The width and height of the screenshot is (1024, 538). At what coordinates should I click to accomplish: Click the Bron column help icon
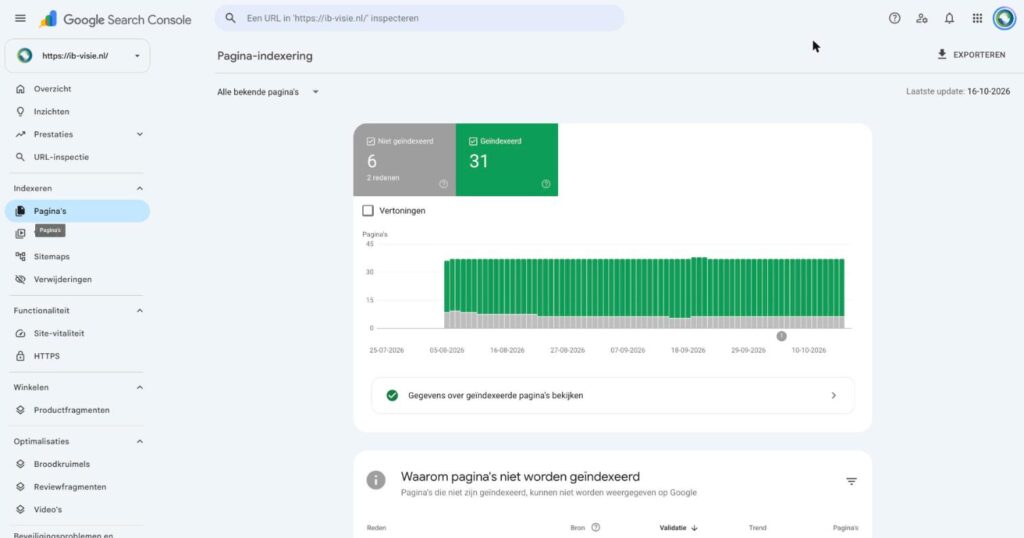click(596, 528)
